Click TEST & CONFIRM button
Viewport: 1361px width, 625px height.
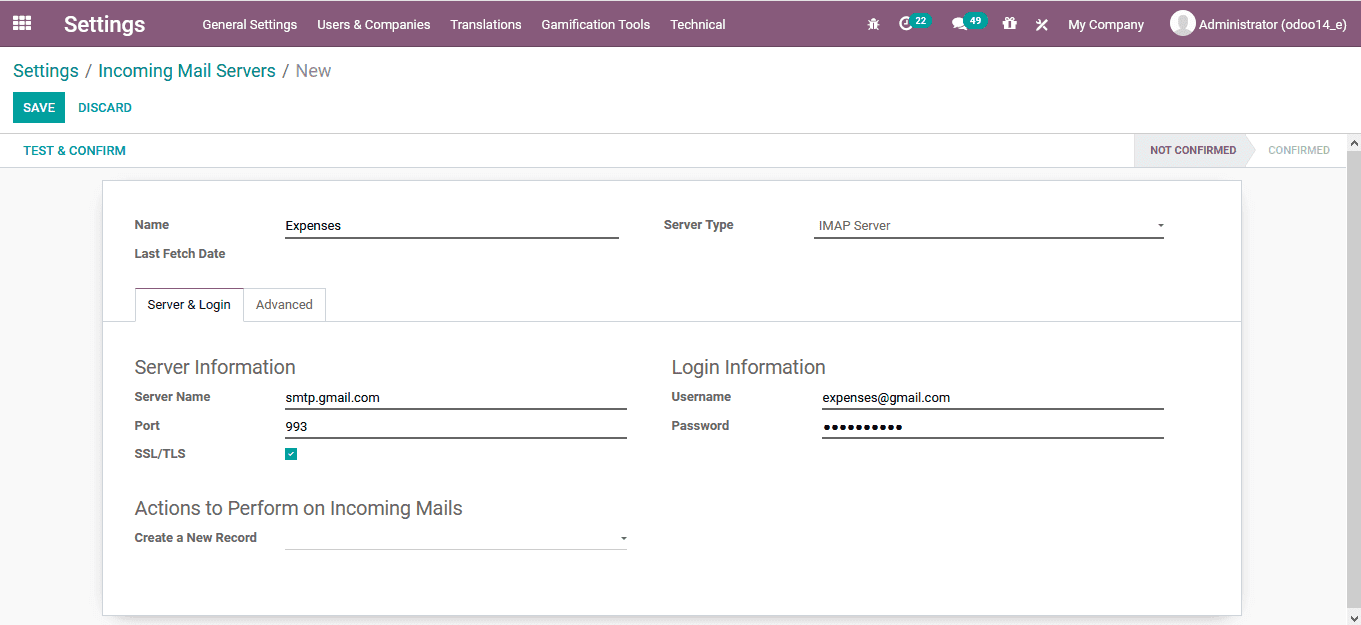[x=75, y=151]
